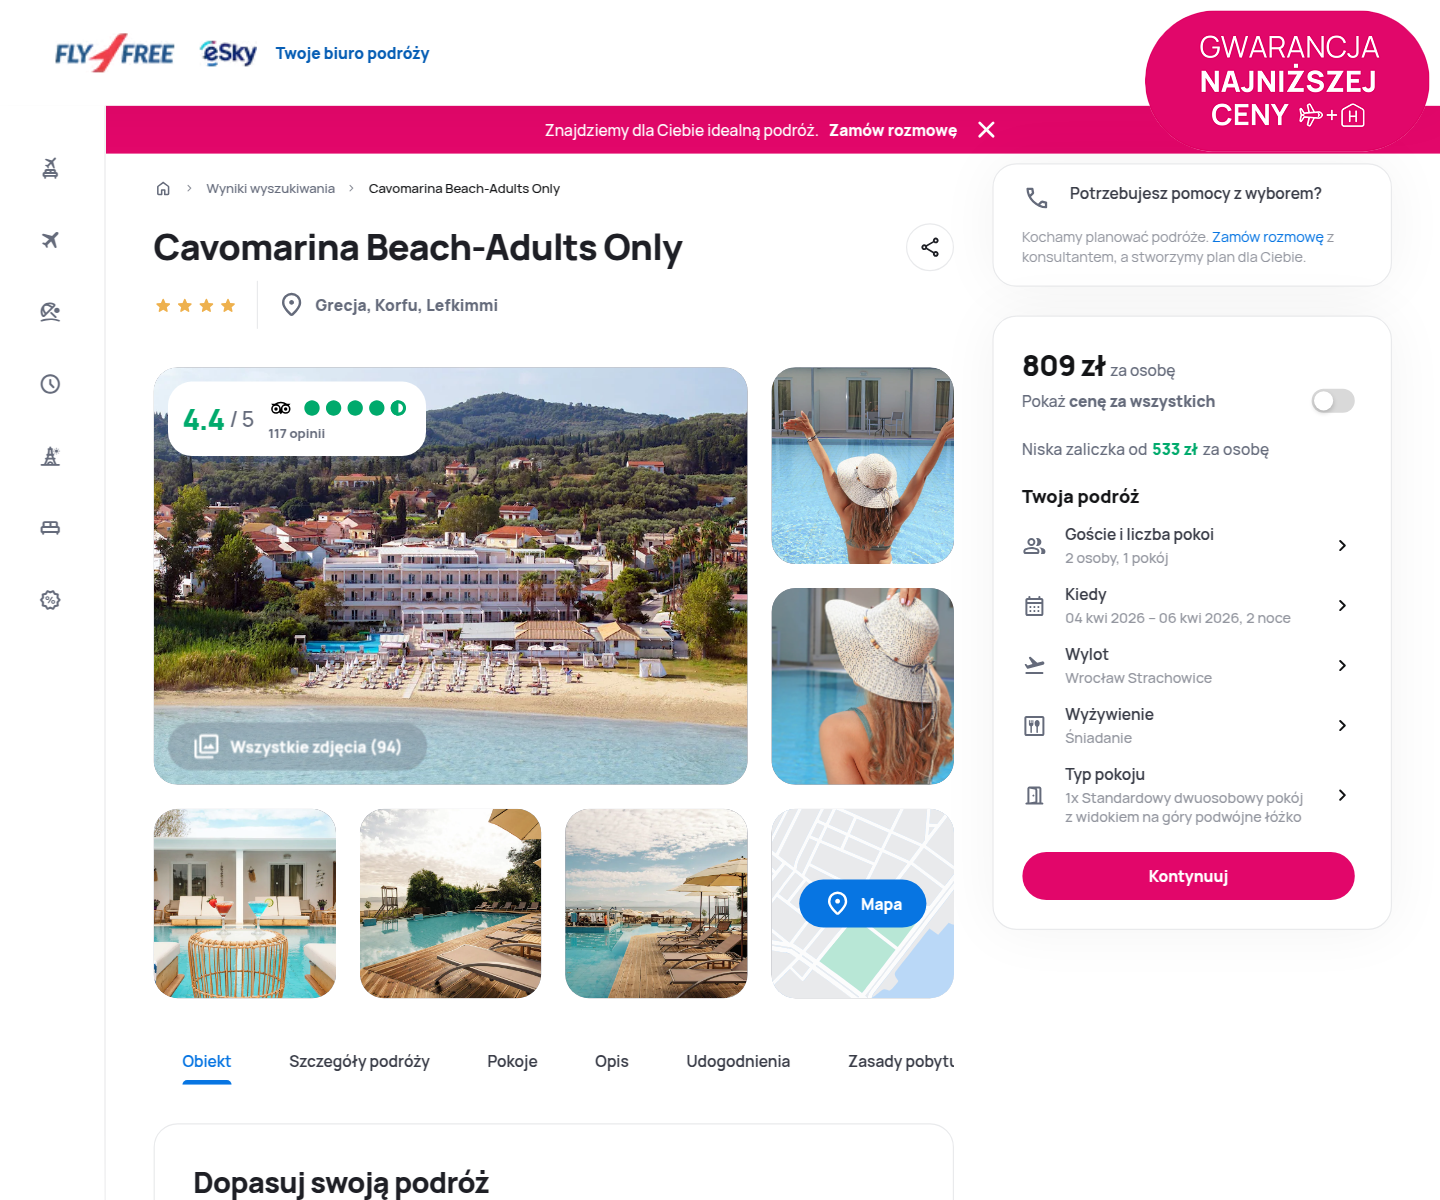Close the pink 'Zamów rozmowę' banner

click(x=986, y=130)
